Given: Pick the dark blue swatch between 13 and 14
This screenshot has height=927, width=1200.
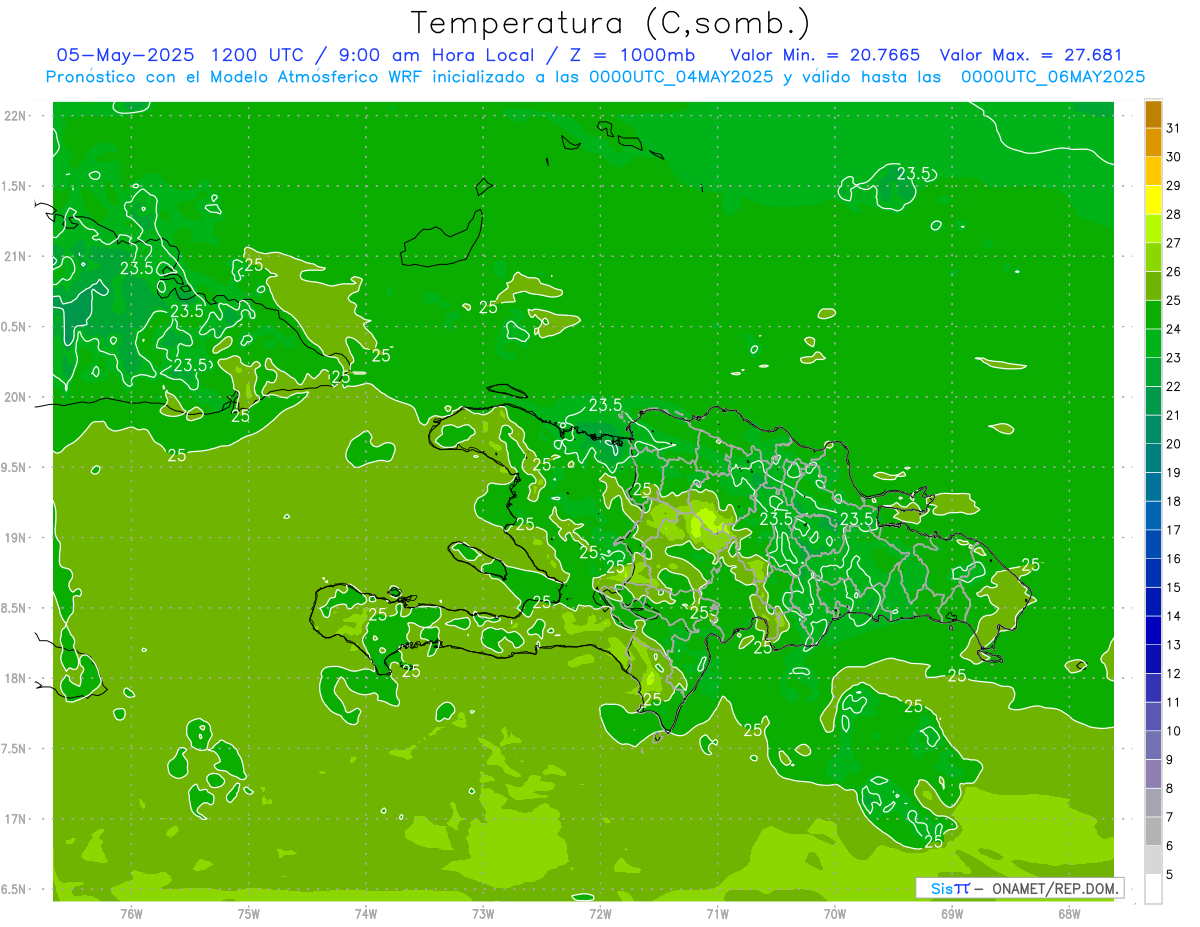Looking at the screenshot, I should pos(1153,630).
